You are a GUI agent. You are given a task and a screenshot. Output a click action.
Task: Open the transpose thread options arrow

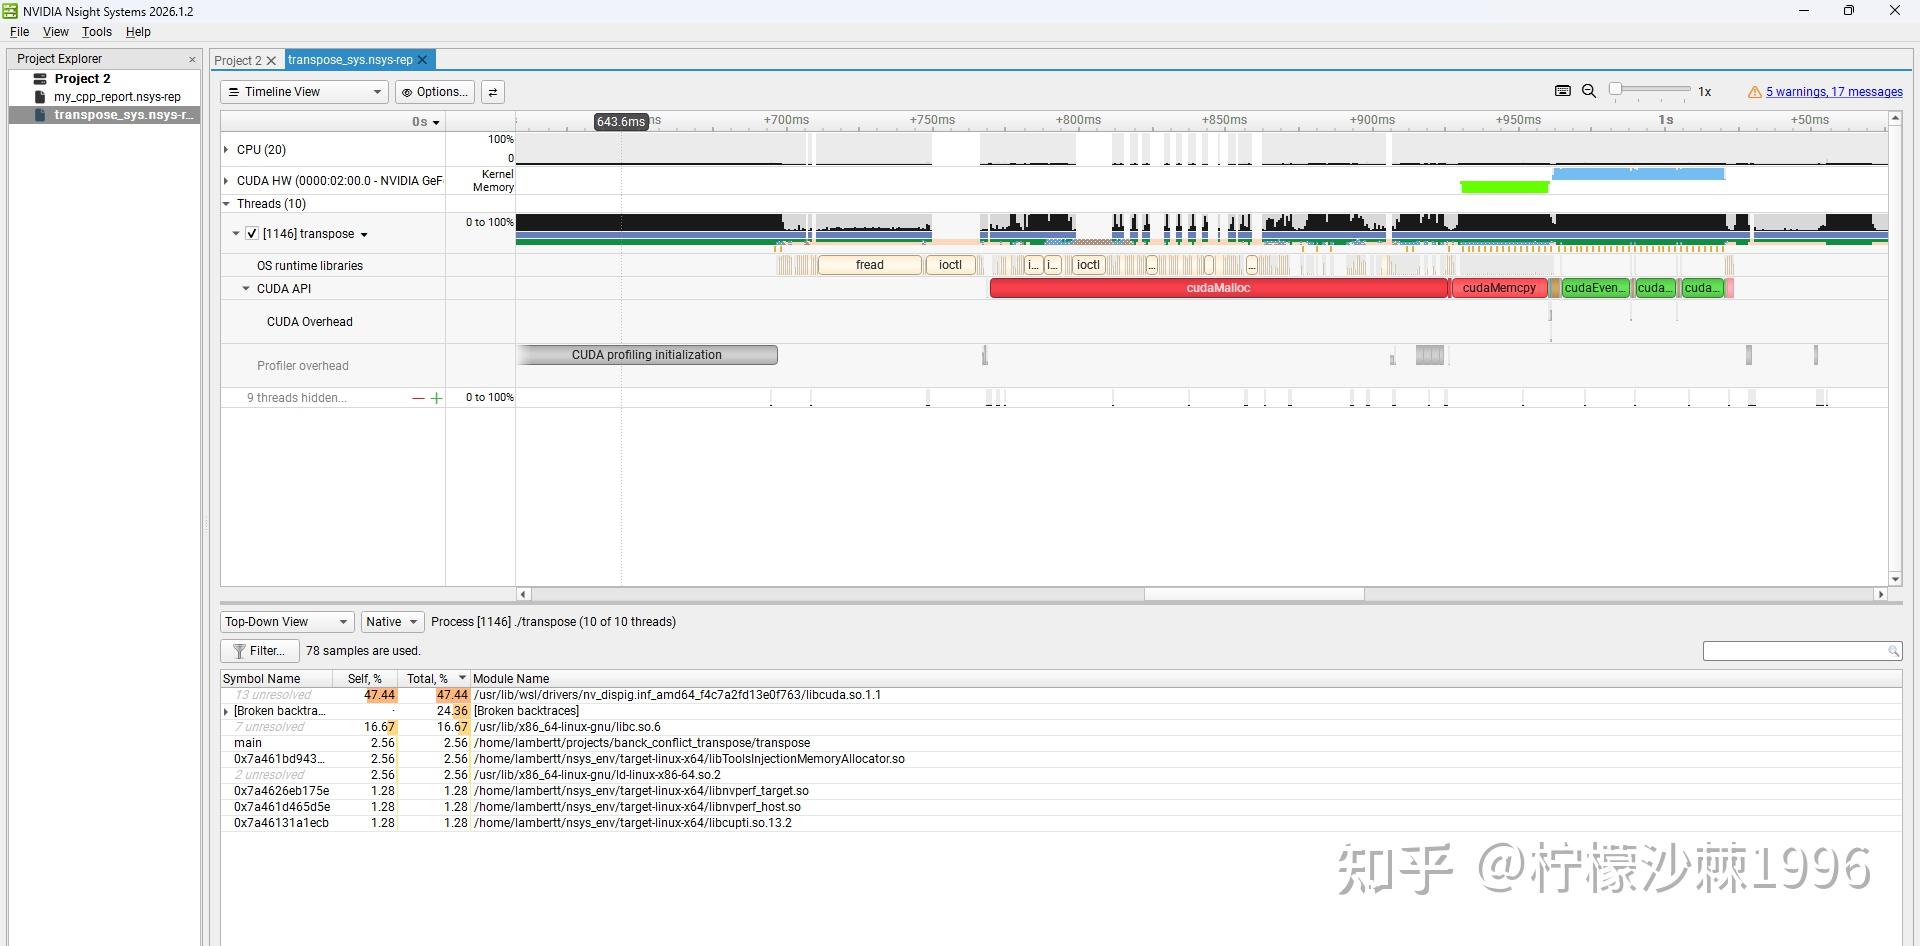coord(364,235)
